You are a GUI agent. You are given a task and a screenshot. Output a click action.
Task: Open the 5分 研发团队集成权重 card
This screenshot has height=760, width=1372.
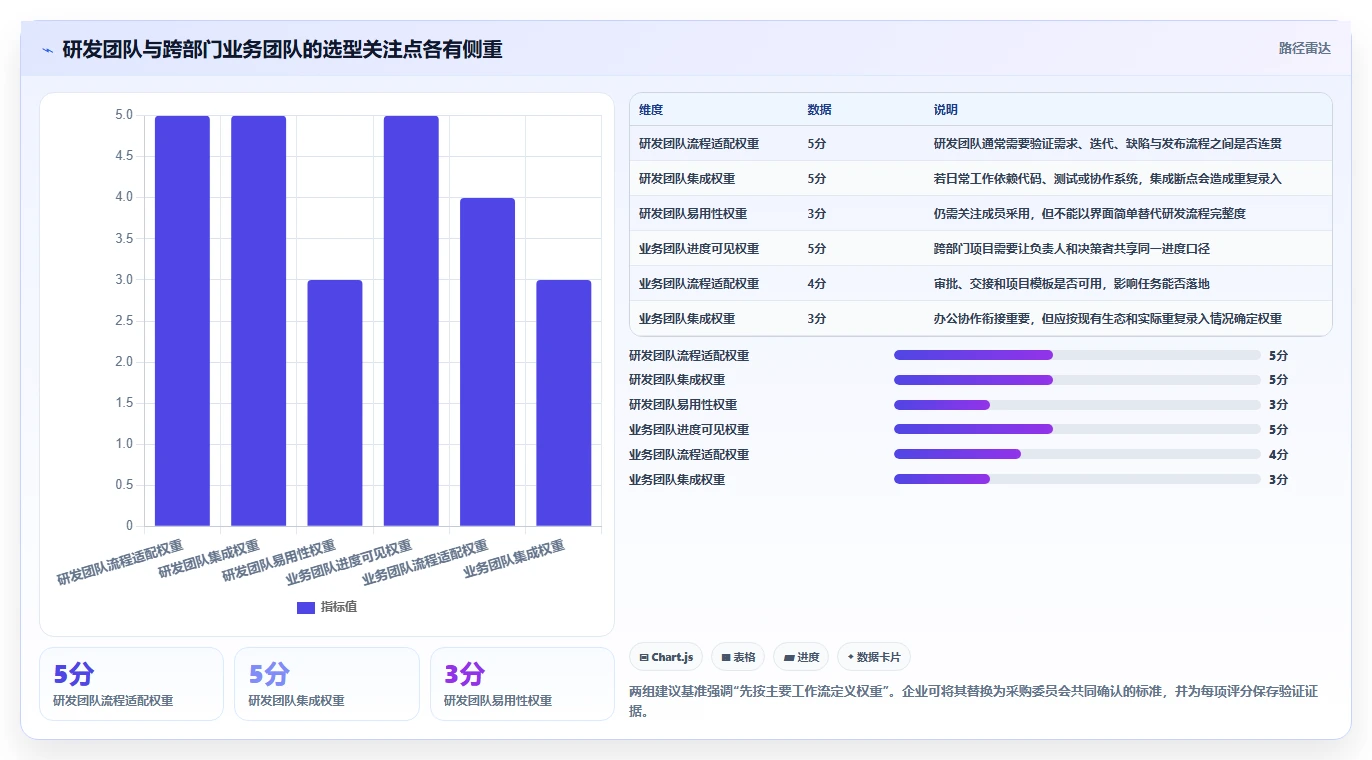point(326,684)
